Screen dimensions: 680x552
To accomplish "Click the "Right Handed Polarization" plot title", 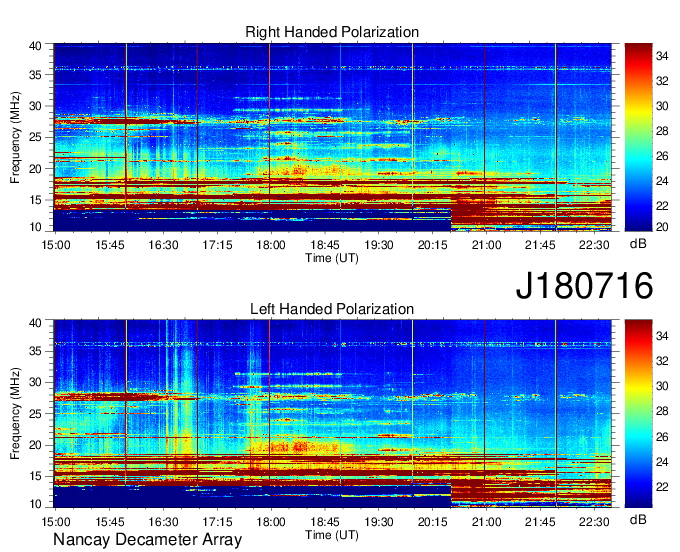I will coord(332,32).
